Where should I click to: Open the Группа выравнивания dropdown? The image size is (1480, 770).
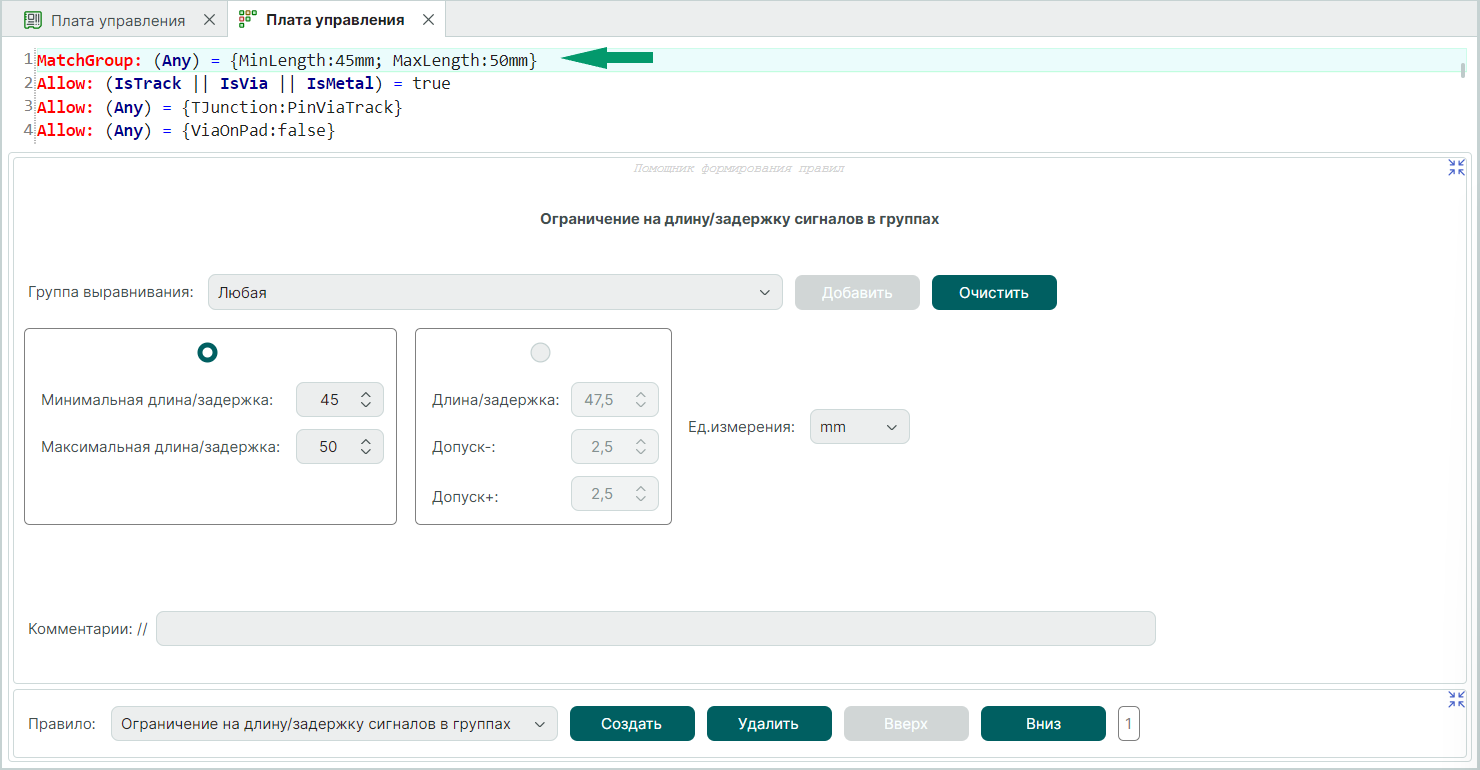pyautogui.click(x=495, y=293)
